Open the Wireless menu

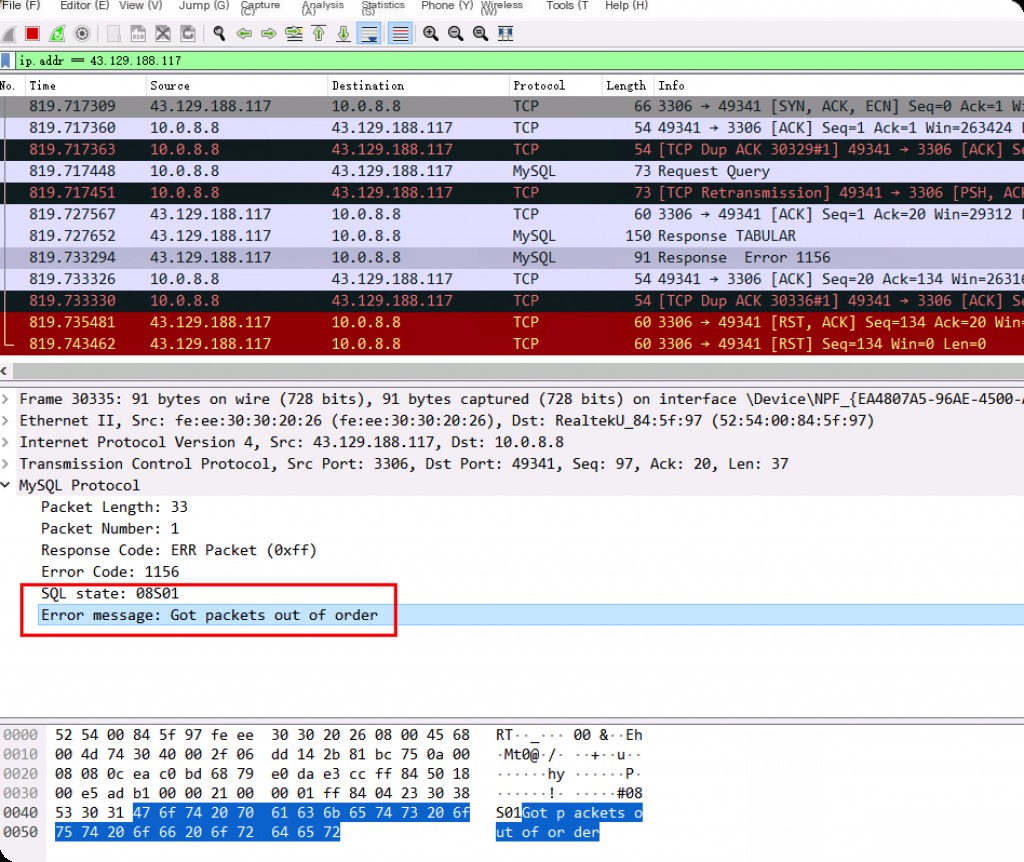[x=502, y=7]
